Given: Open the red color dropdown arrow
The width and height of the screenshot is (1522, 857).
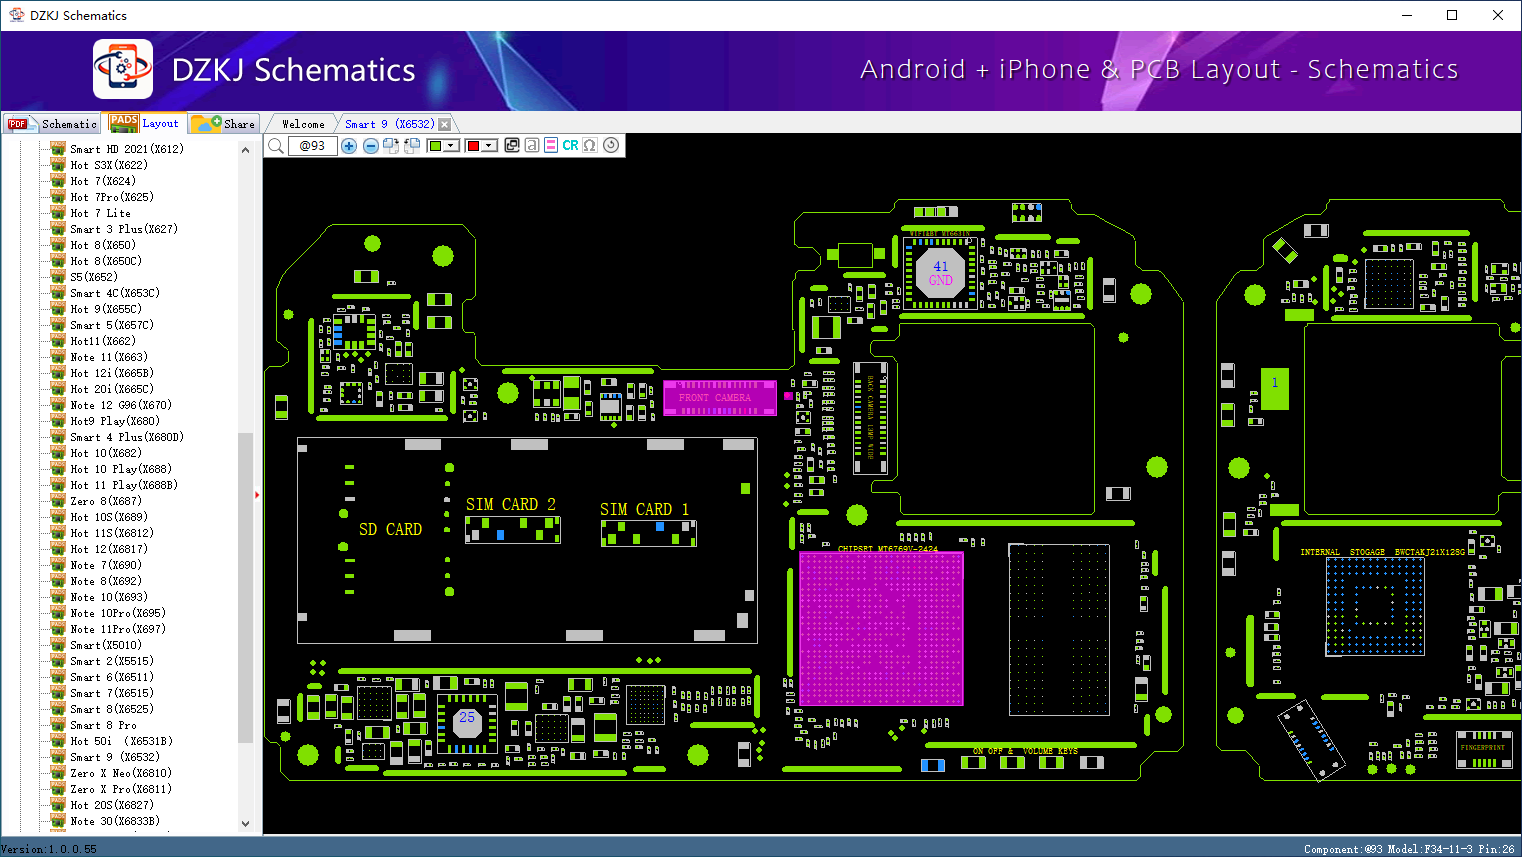Looking at the screenshot, I should (489, 146).
